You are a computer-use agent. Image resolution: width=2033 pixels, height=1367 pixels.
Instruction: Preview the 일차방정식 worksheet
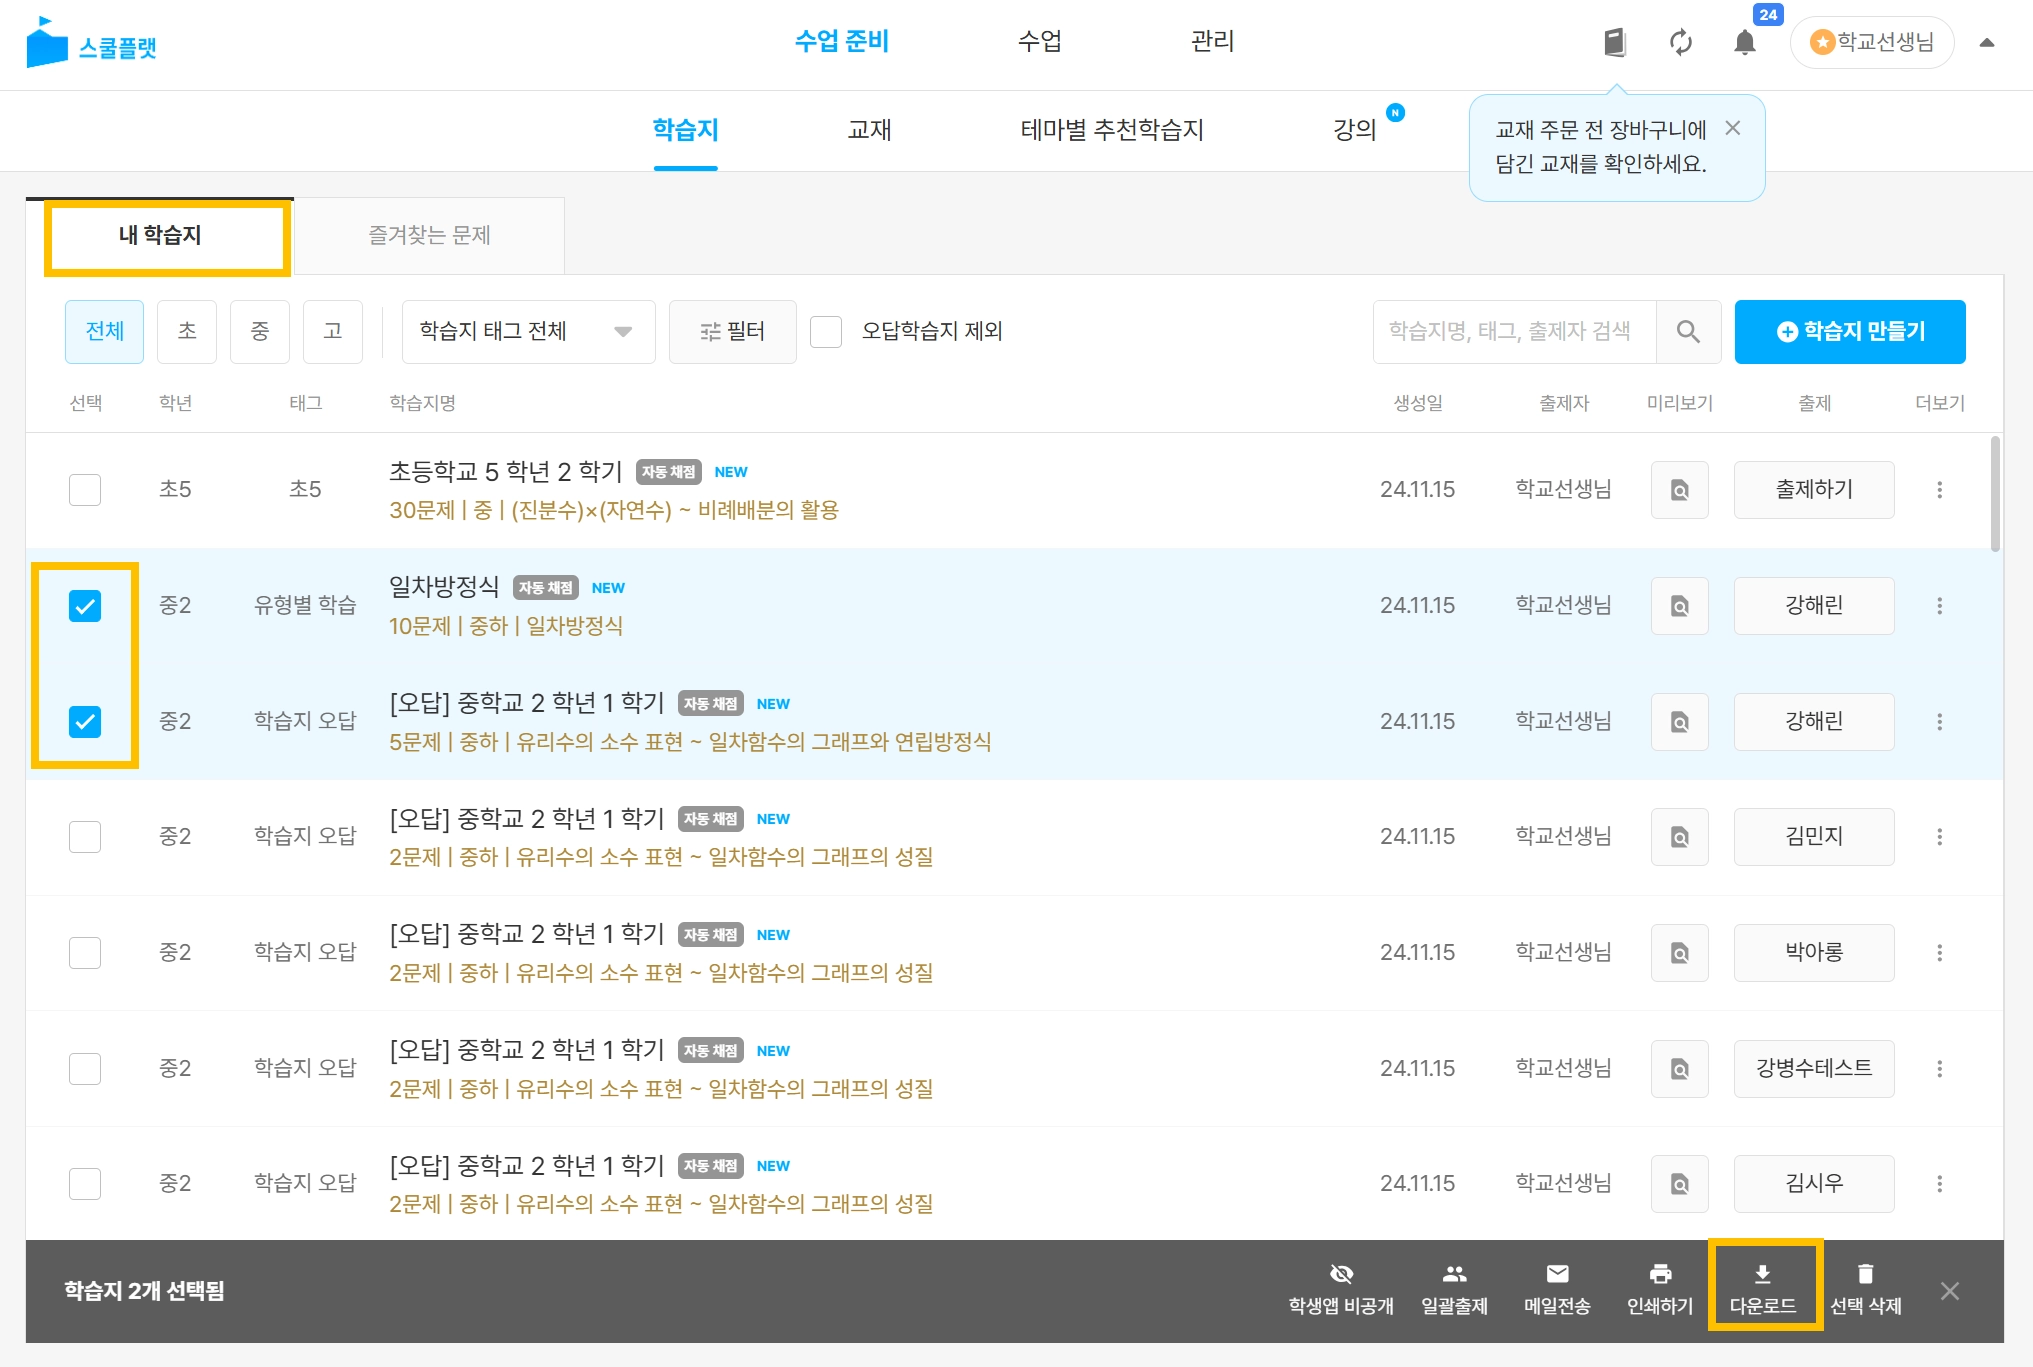(x=1679, y=605)
